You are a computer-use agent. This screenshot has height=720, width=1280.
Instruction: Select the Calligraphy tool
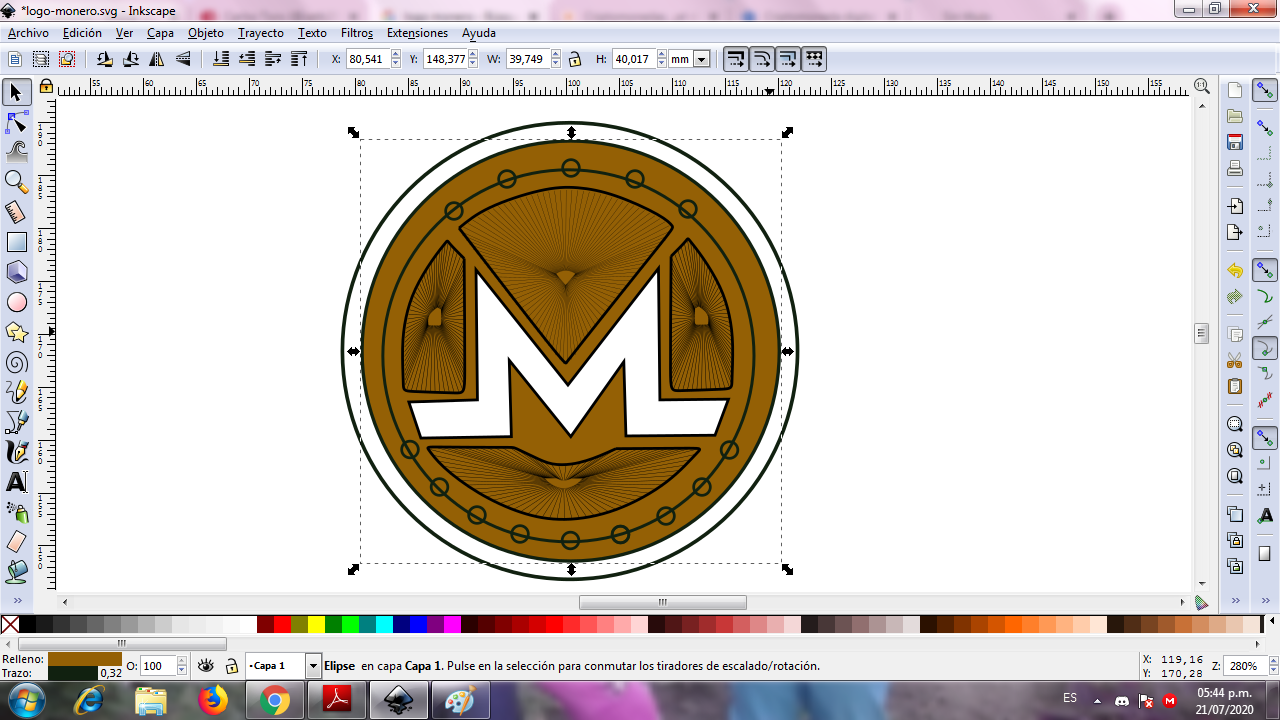[x=16, y=452]
